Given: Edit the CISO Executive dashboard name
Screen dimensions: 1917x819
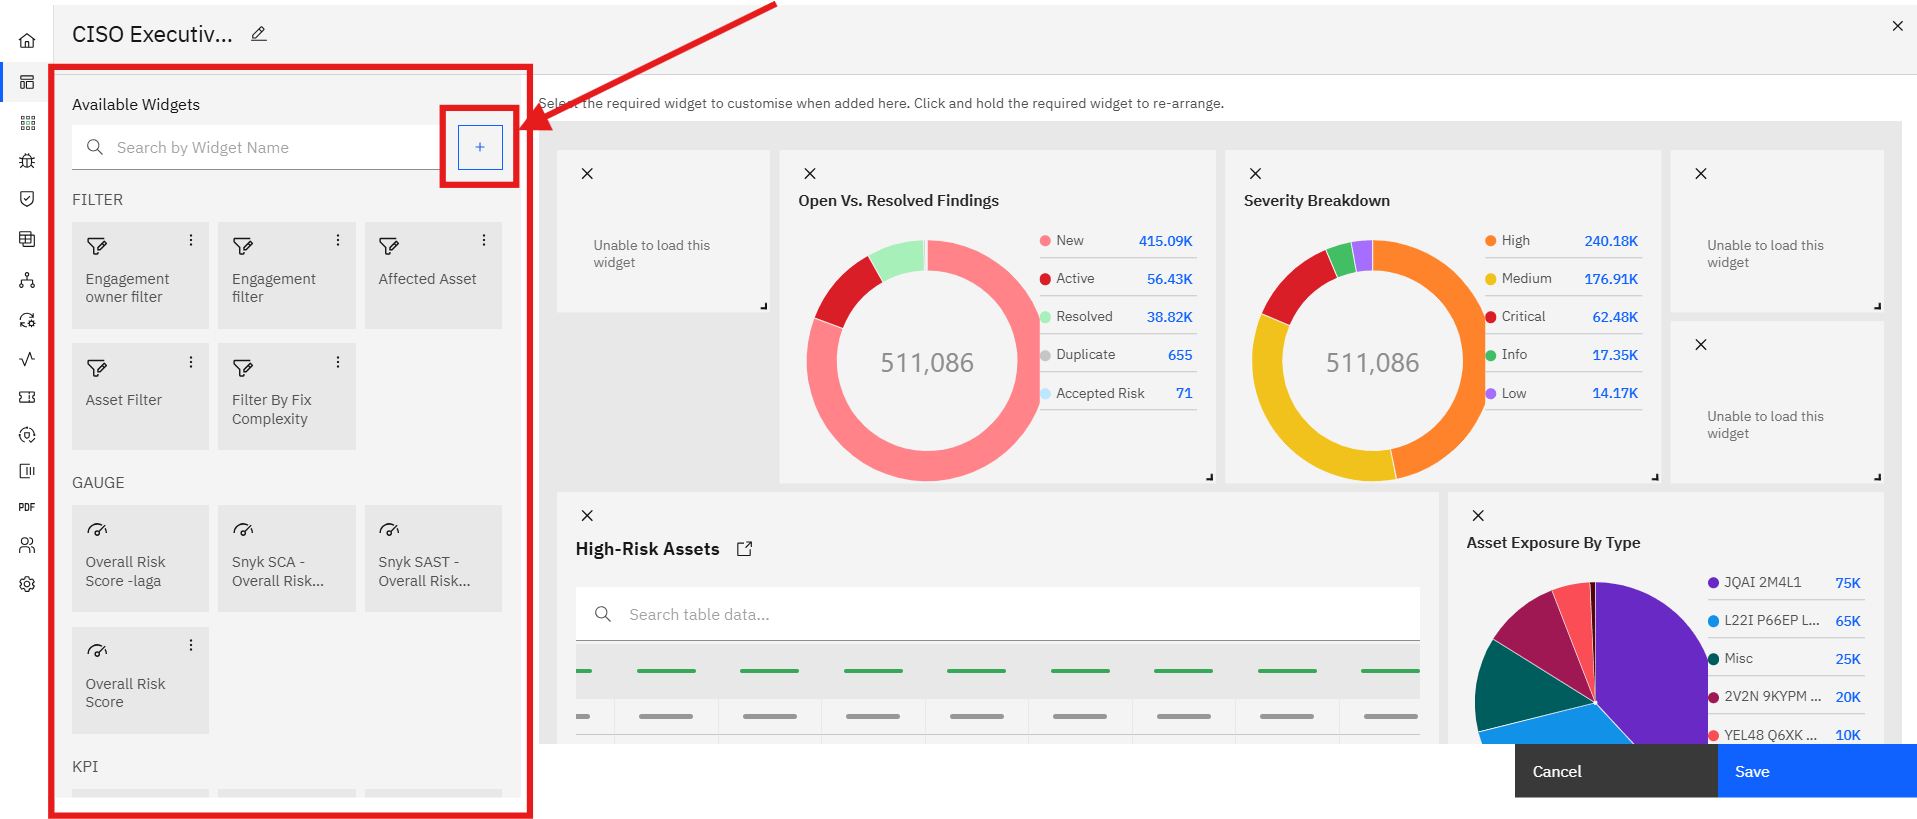Looking at the screenshot, I should [259, 34].
